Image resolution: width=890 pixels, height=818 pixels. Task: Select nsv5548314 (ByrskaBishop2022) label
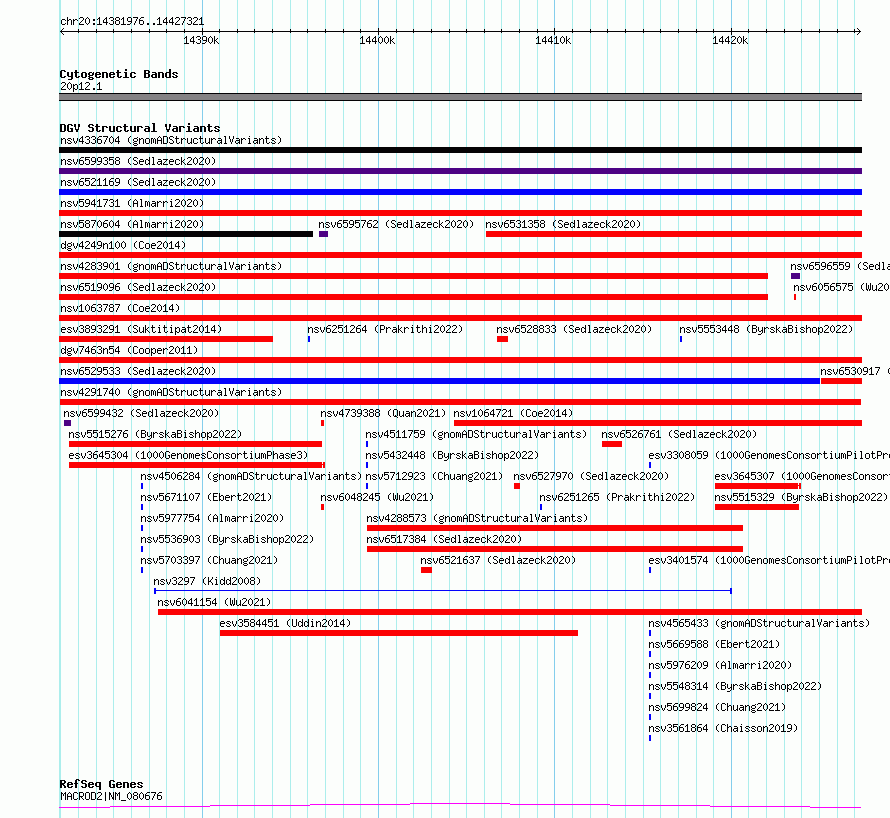click(x=735, y=686)
